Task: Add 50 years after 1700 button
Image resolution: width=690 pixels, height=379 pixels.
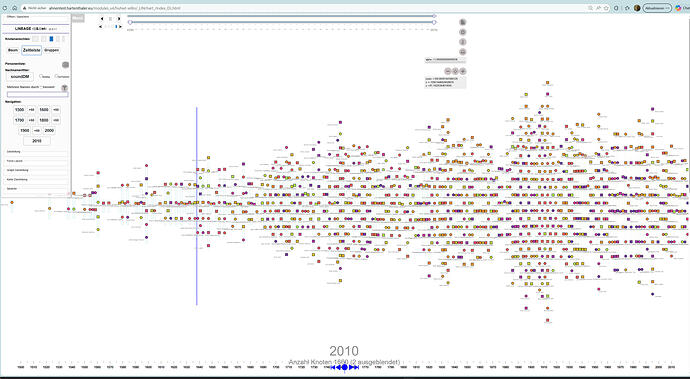Action: (x=31, y=120)
